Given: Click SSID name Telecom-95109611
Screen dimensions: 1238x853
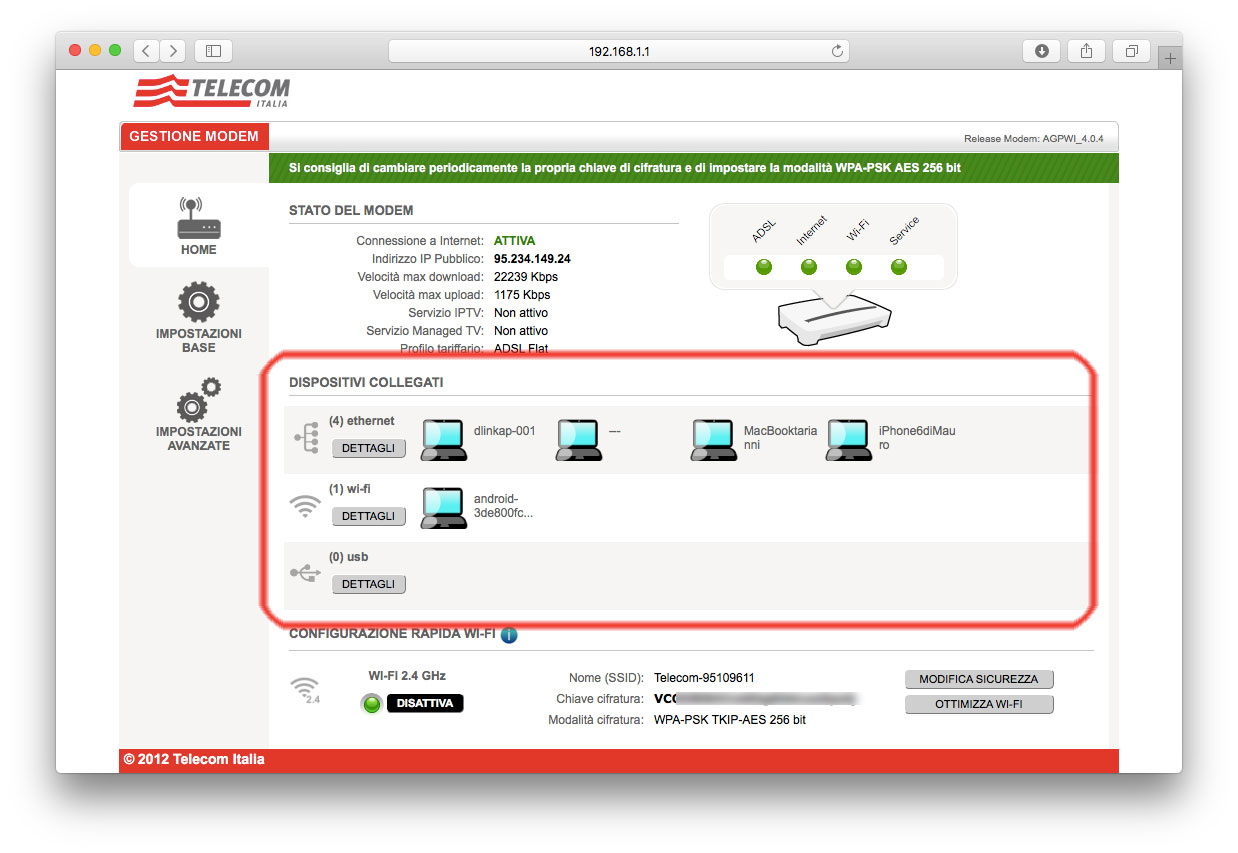Looking at the screenshot, I should 704,678.
